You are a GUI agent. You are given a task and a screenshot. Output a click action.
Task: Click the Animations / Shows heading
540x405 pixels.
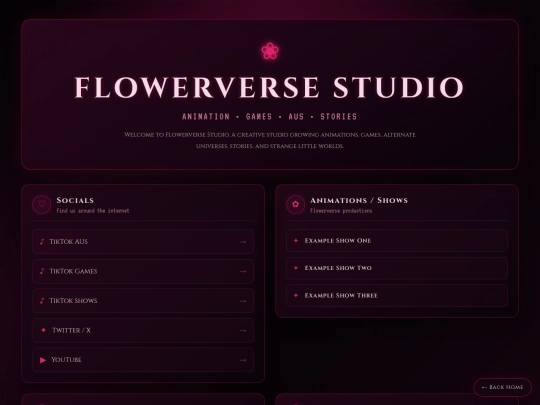click(x=359, y=200)
